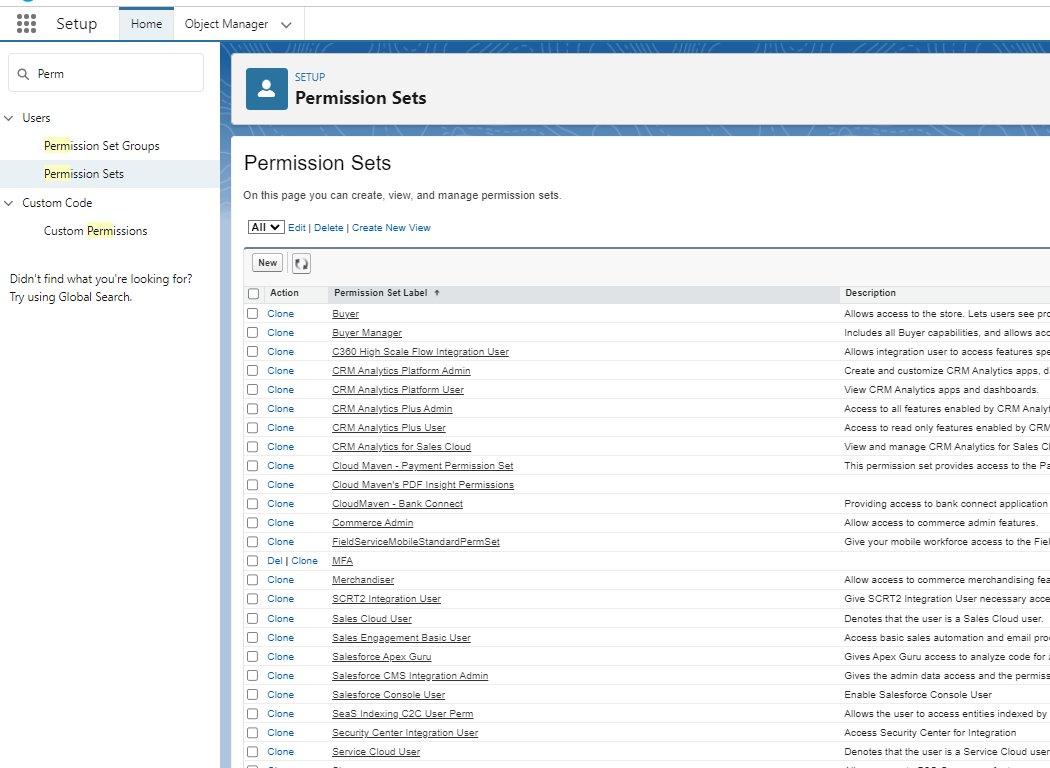Tick checkbox for Salesforce Console User
Screen dimensions: 1050x768
click(x=252, y=694)
